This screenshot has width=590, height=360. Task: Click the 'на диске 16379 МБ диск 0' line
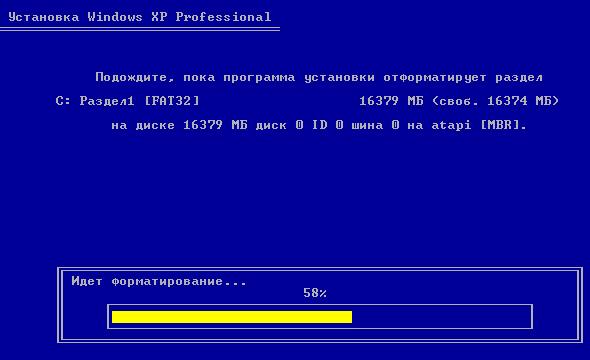pos(319,125)
